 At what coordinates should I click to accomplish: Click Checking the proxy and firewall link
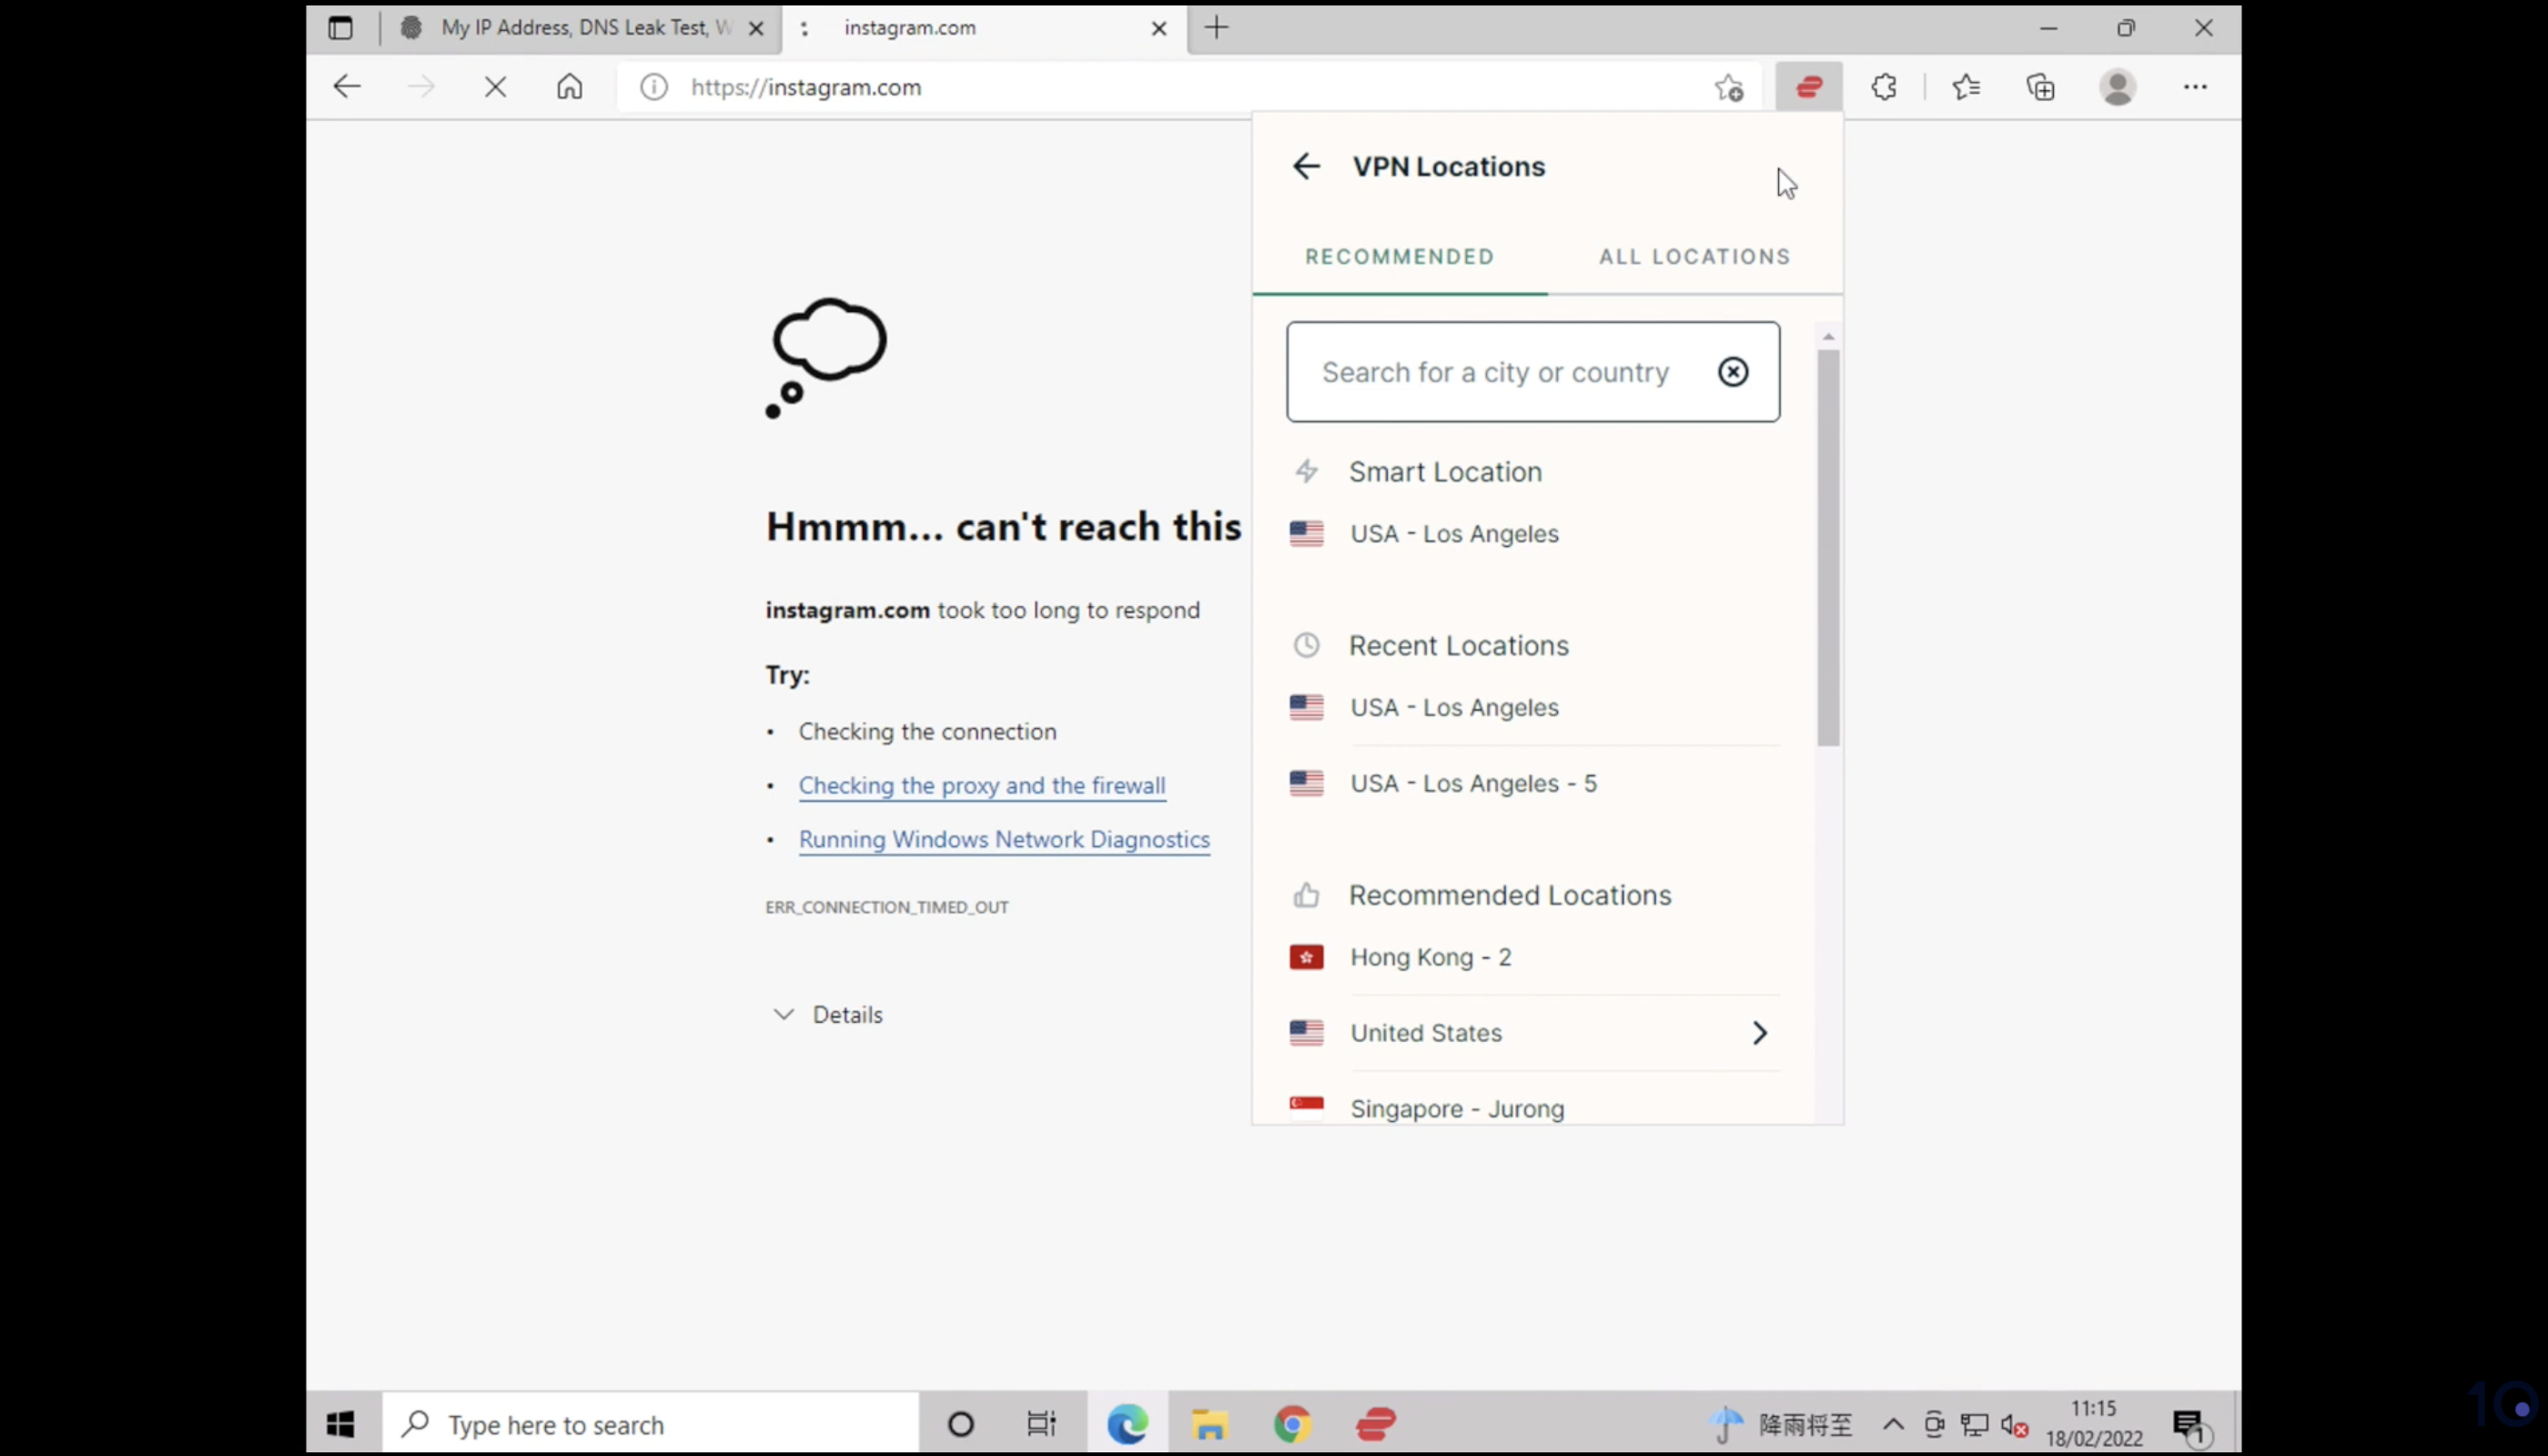982,784
